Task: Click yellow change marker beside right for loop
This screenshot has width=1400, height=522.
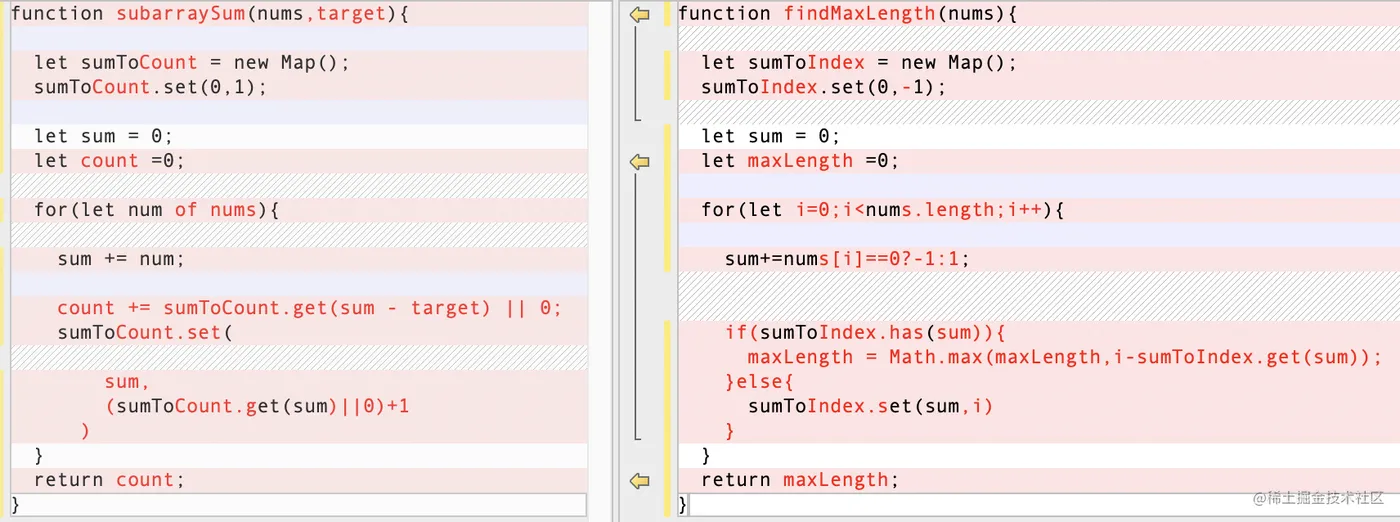Action: pos(667,210)
